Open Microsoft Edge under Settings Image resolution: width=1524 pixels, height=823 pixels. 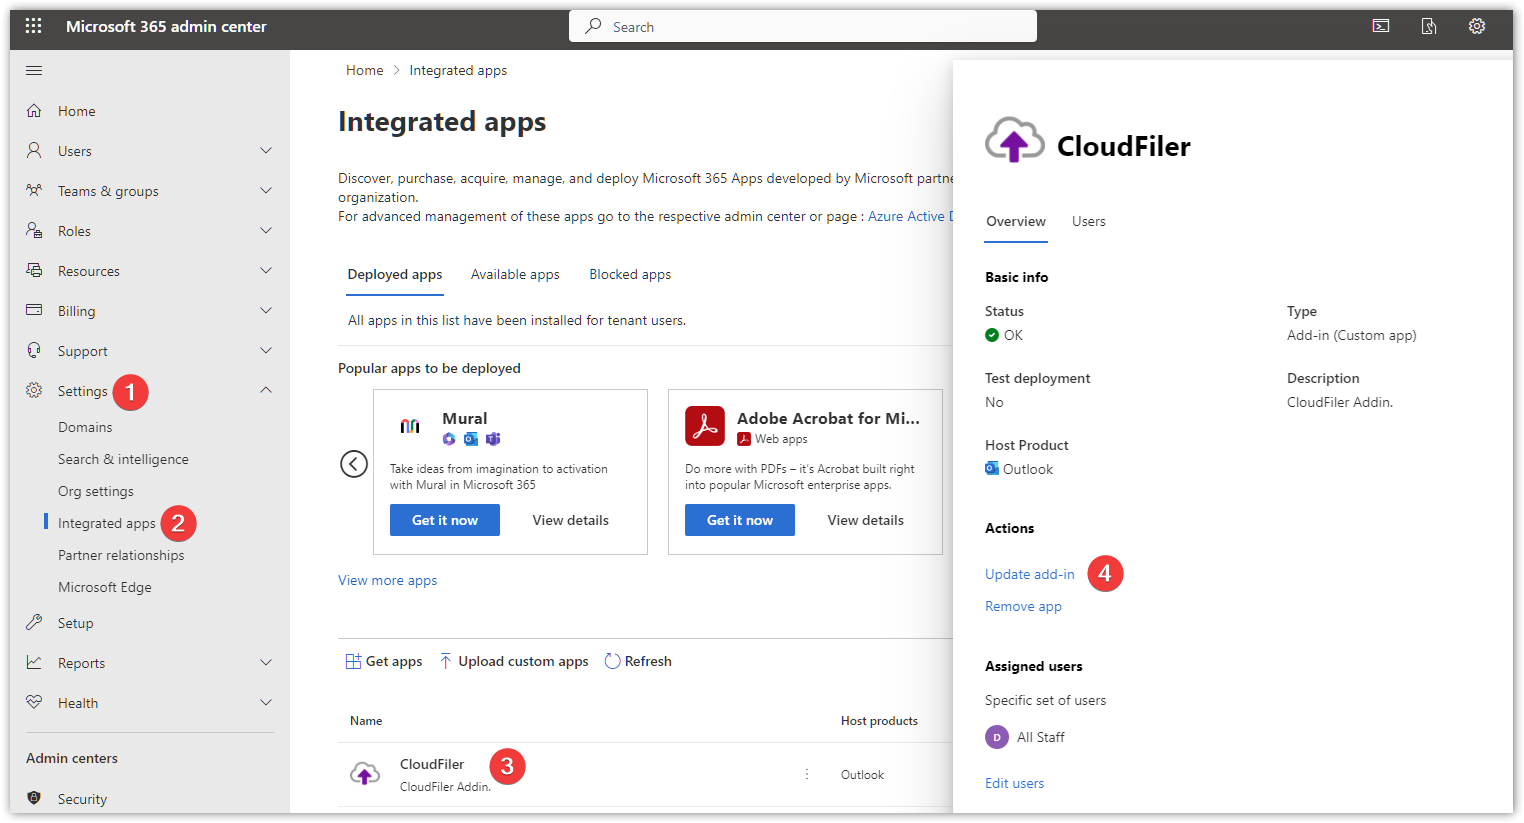pyautogui.click(x=105, y=587)
